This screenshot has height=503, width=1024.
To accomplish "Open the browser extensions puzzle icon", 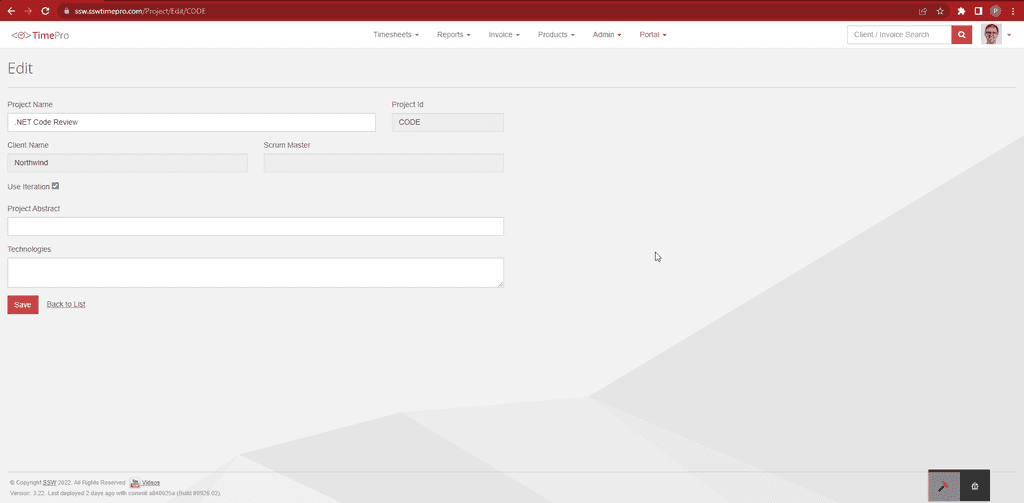I will click(961, 10).
